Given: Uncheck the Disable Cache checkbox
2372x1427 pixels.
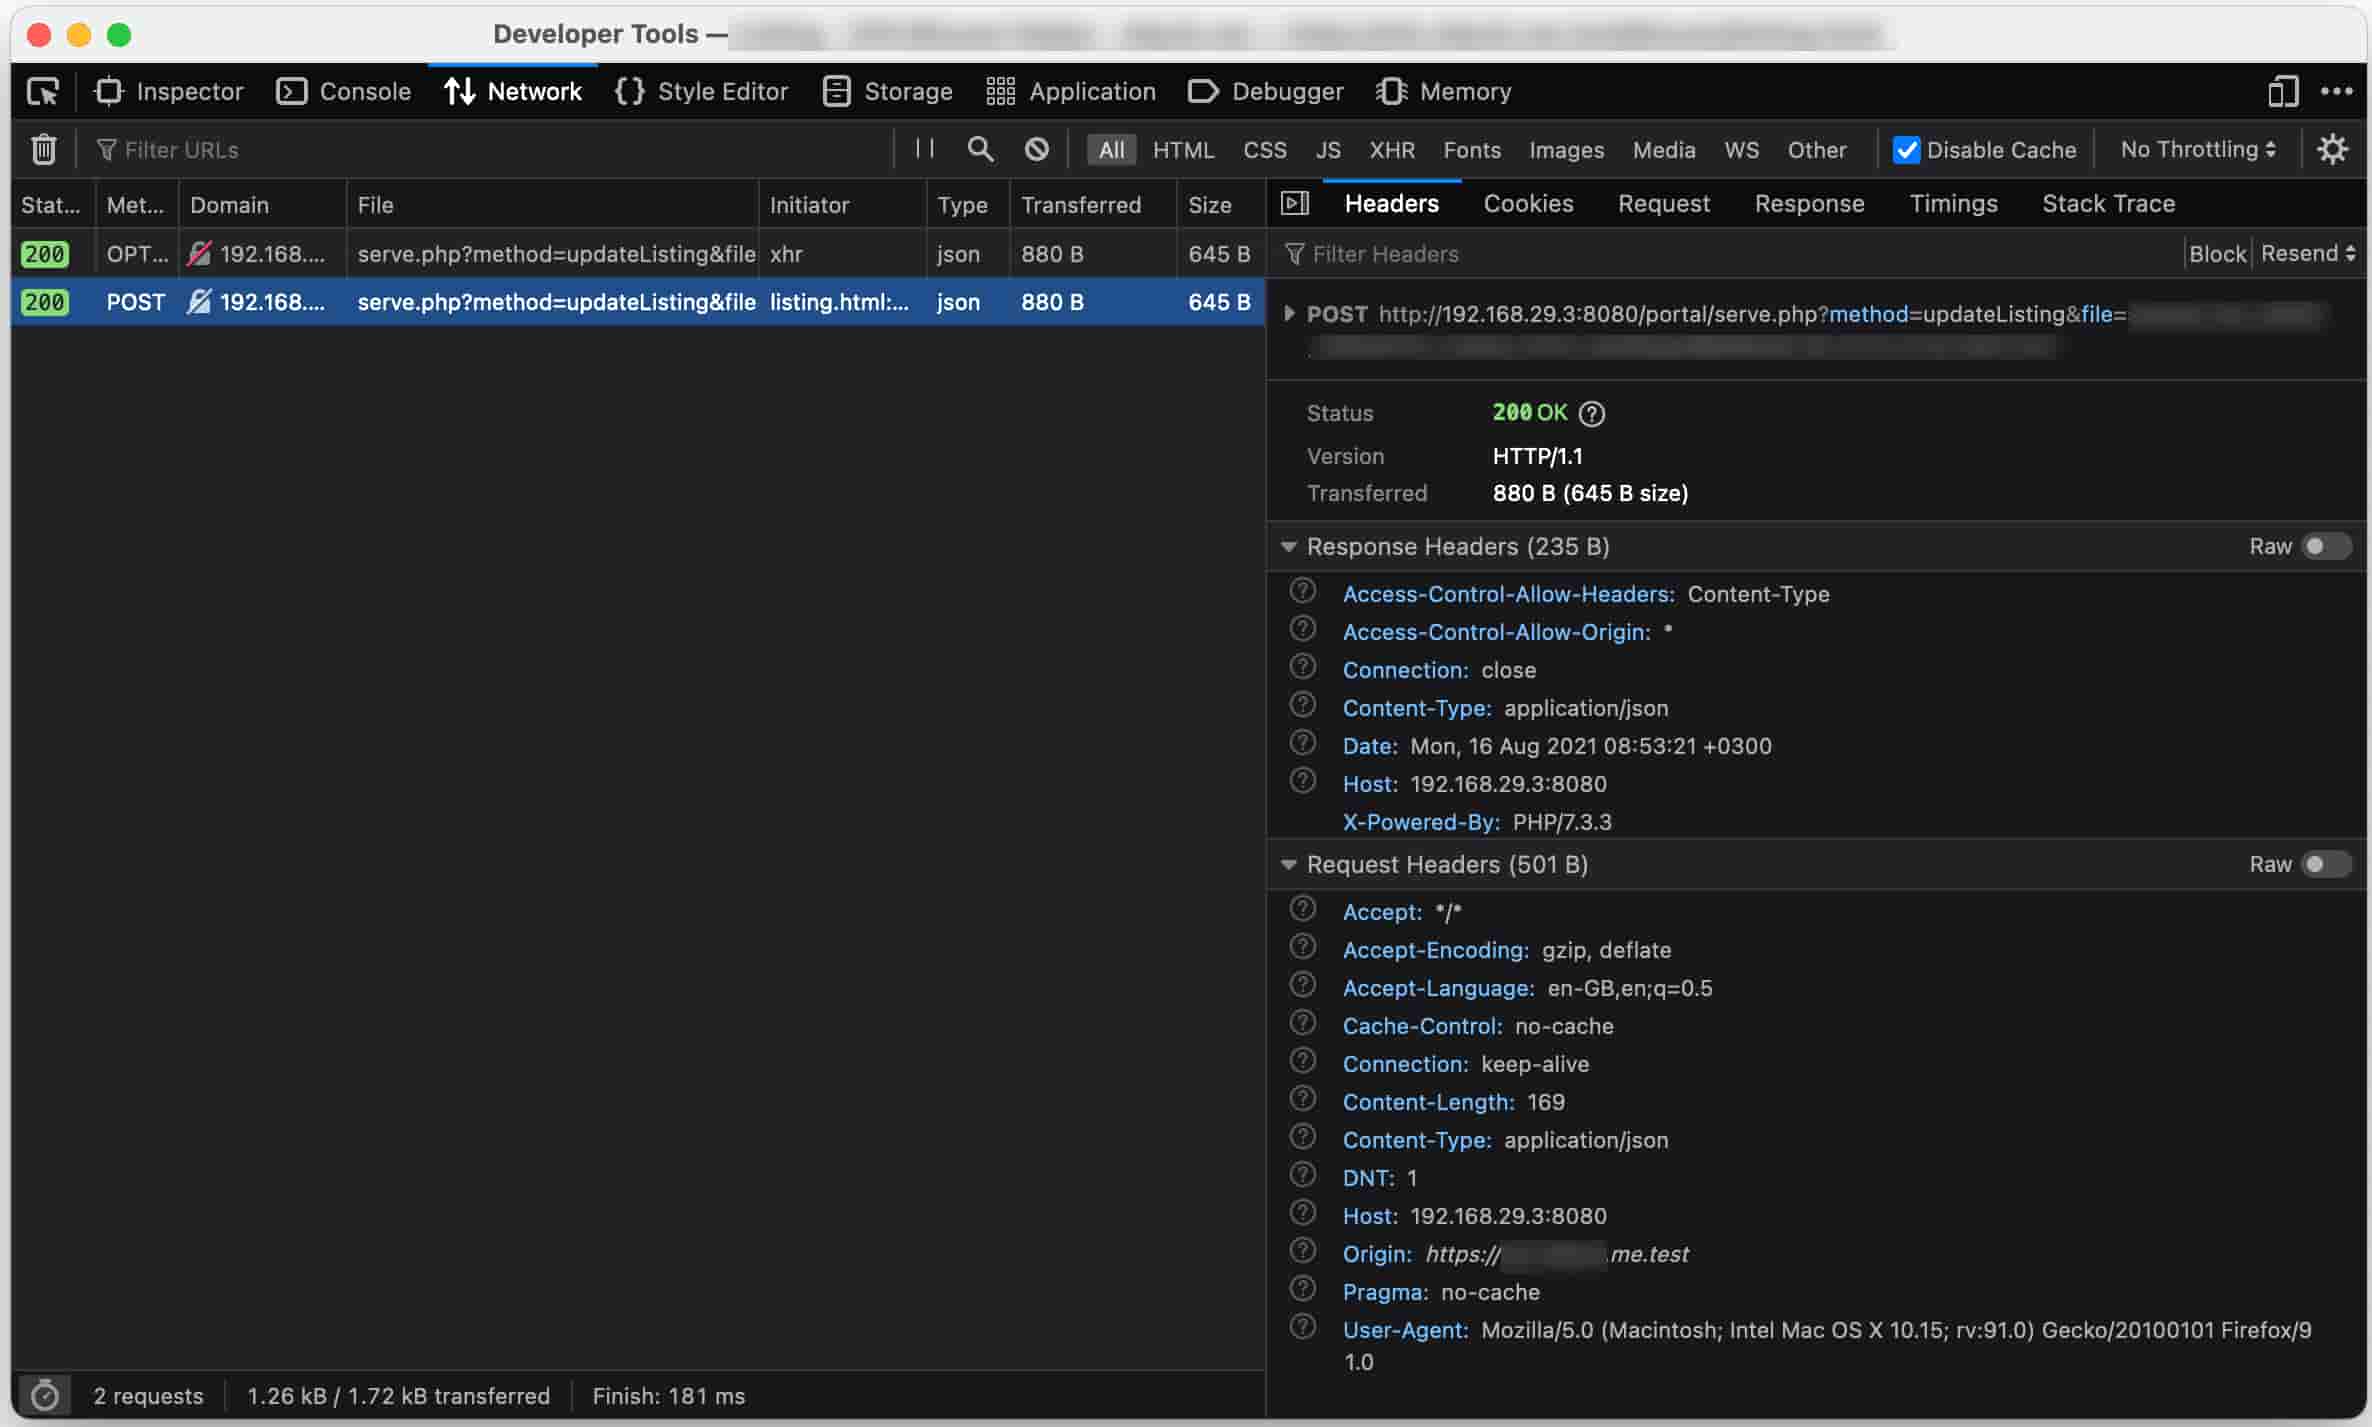Looking at the screenshot, I should (1906, 150).
